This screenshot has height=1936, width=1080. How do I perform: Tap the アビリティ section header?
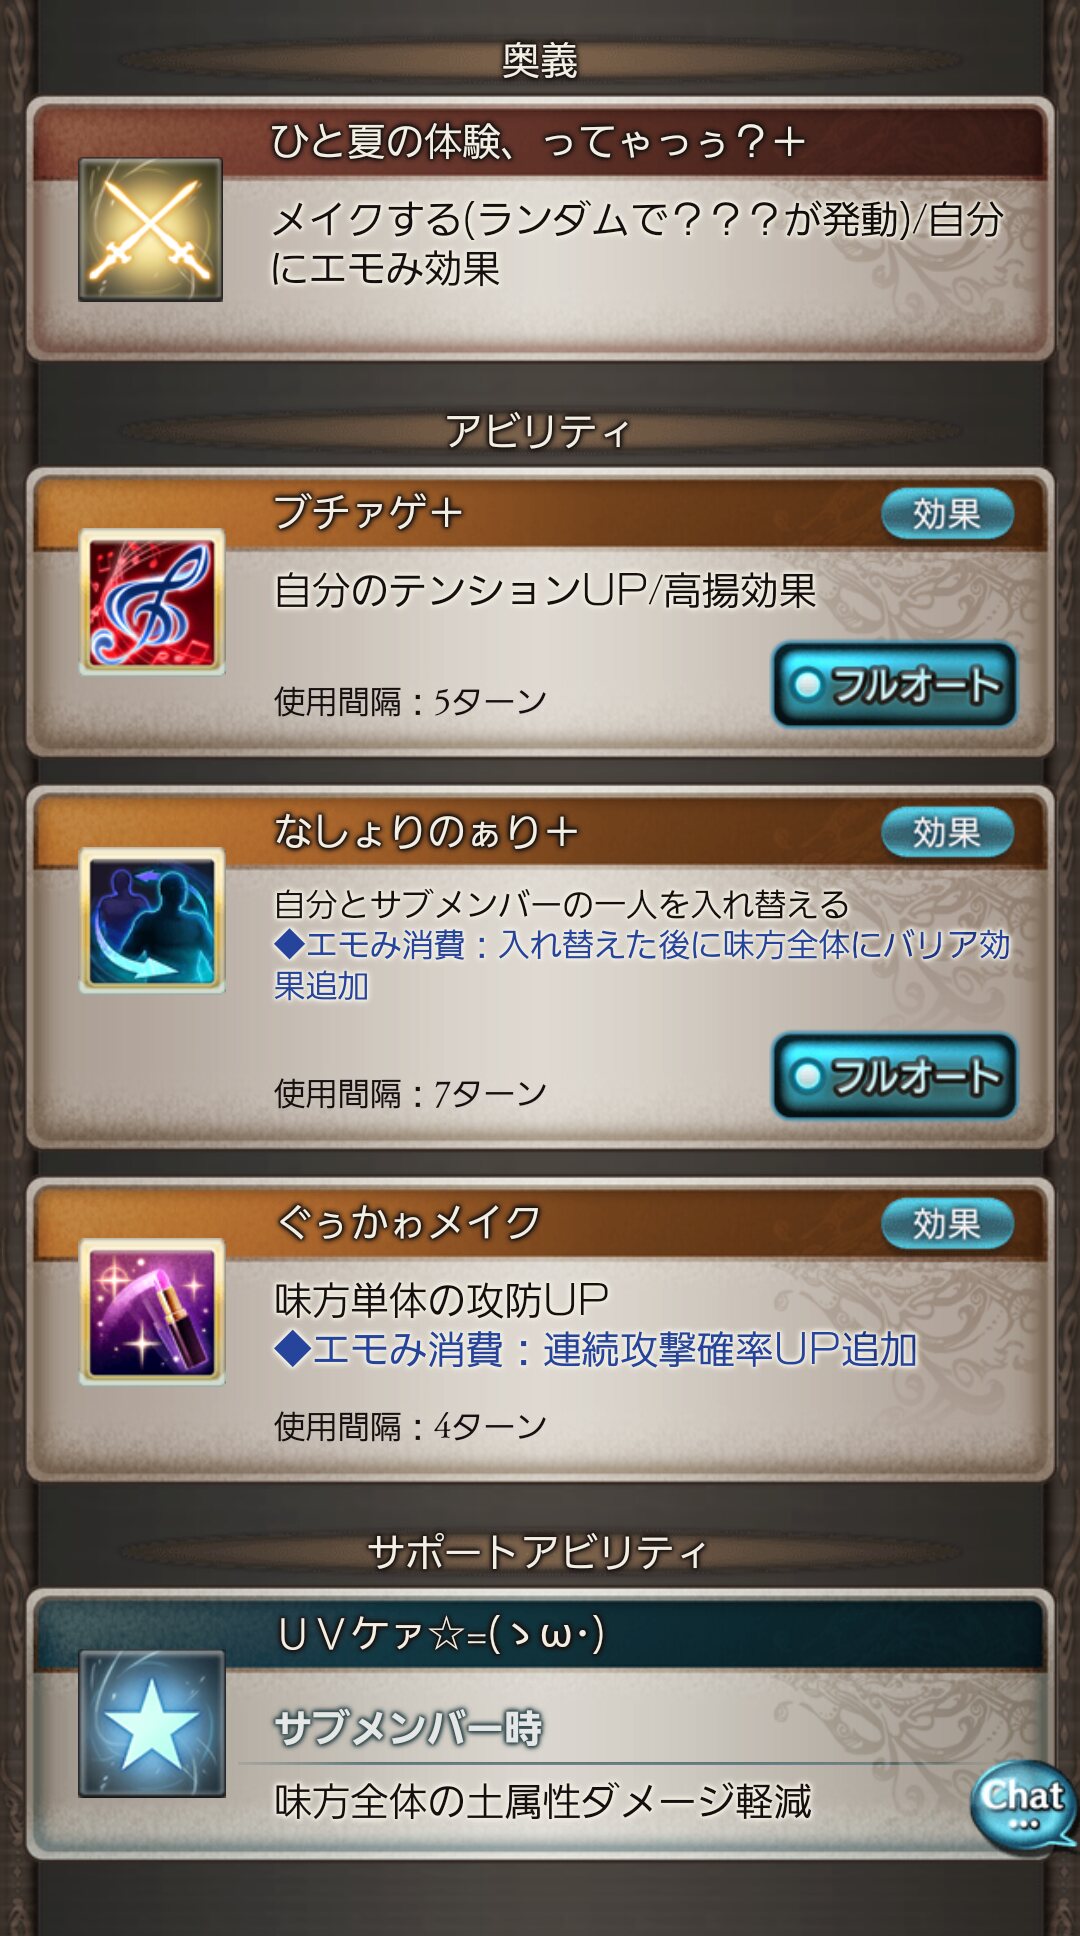538,432
